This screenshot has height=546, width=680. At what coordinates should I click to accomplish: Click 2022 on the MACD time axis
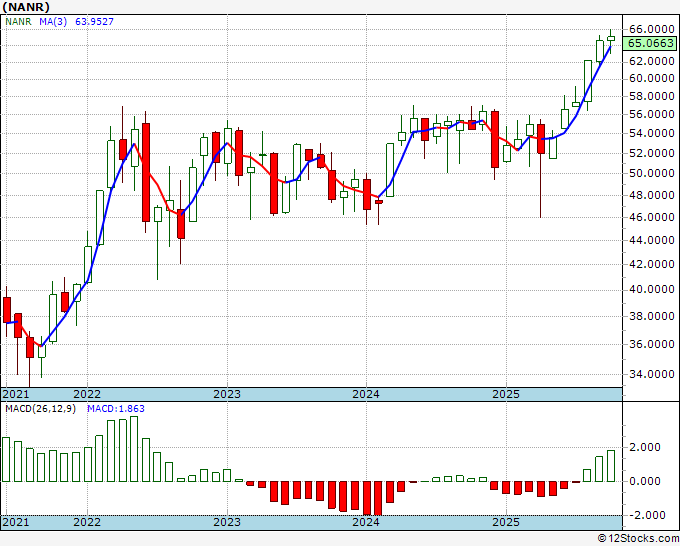pyautogui.click(x=87, y=522)
